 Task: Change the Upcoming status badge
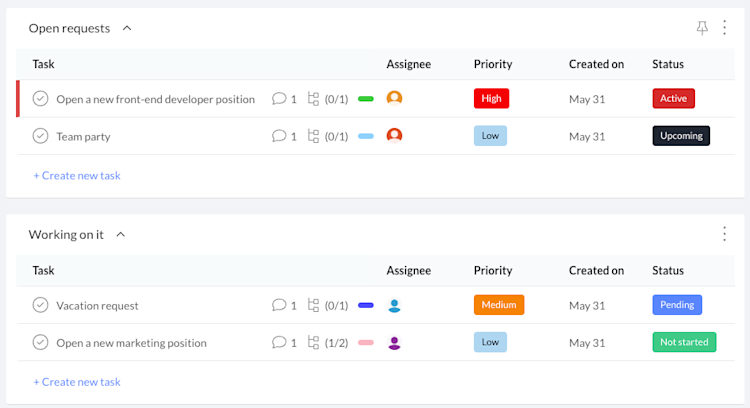pyautogui.click(x=681, y=136)
